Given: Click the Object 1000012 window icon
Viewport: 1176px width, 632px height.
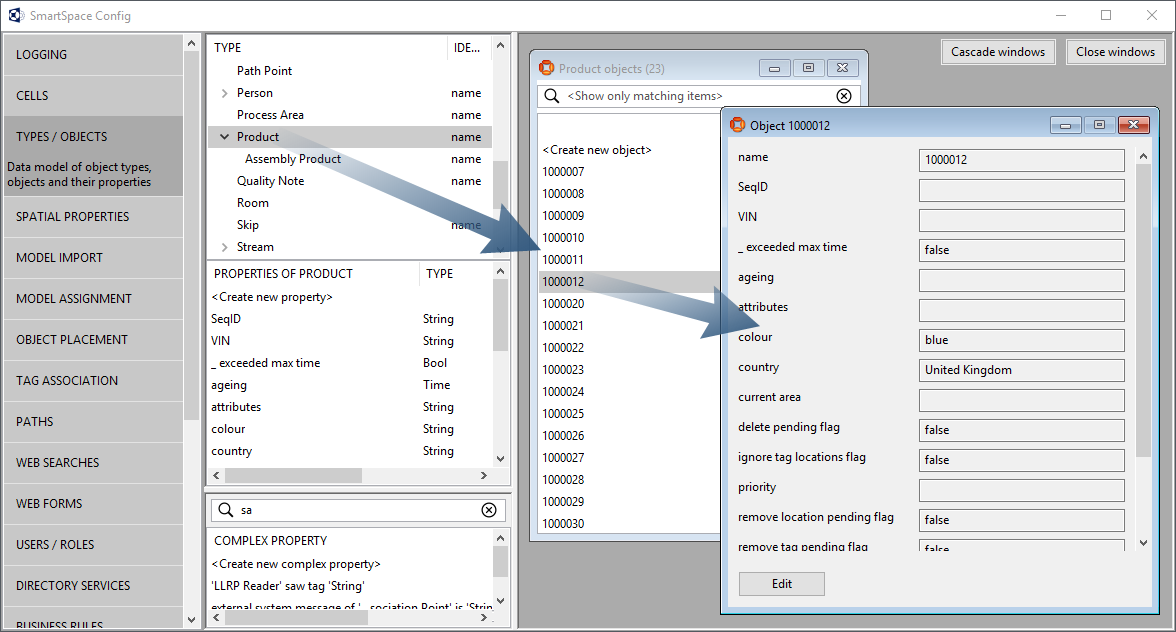Looking at the screenshot, I should 737,125.
